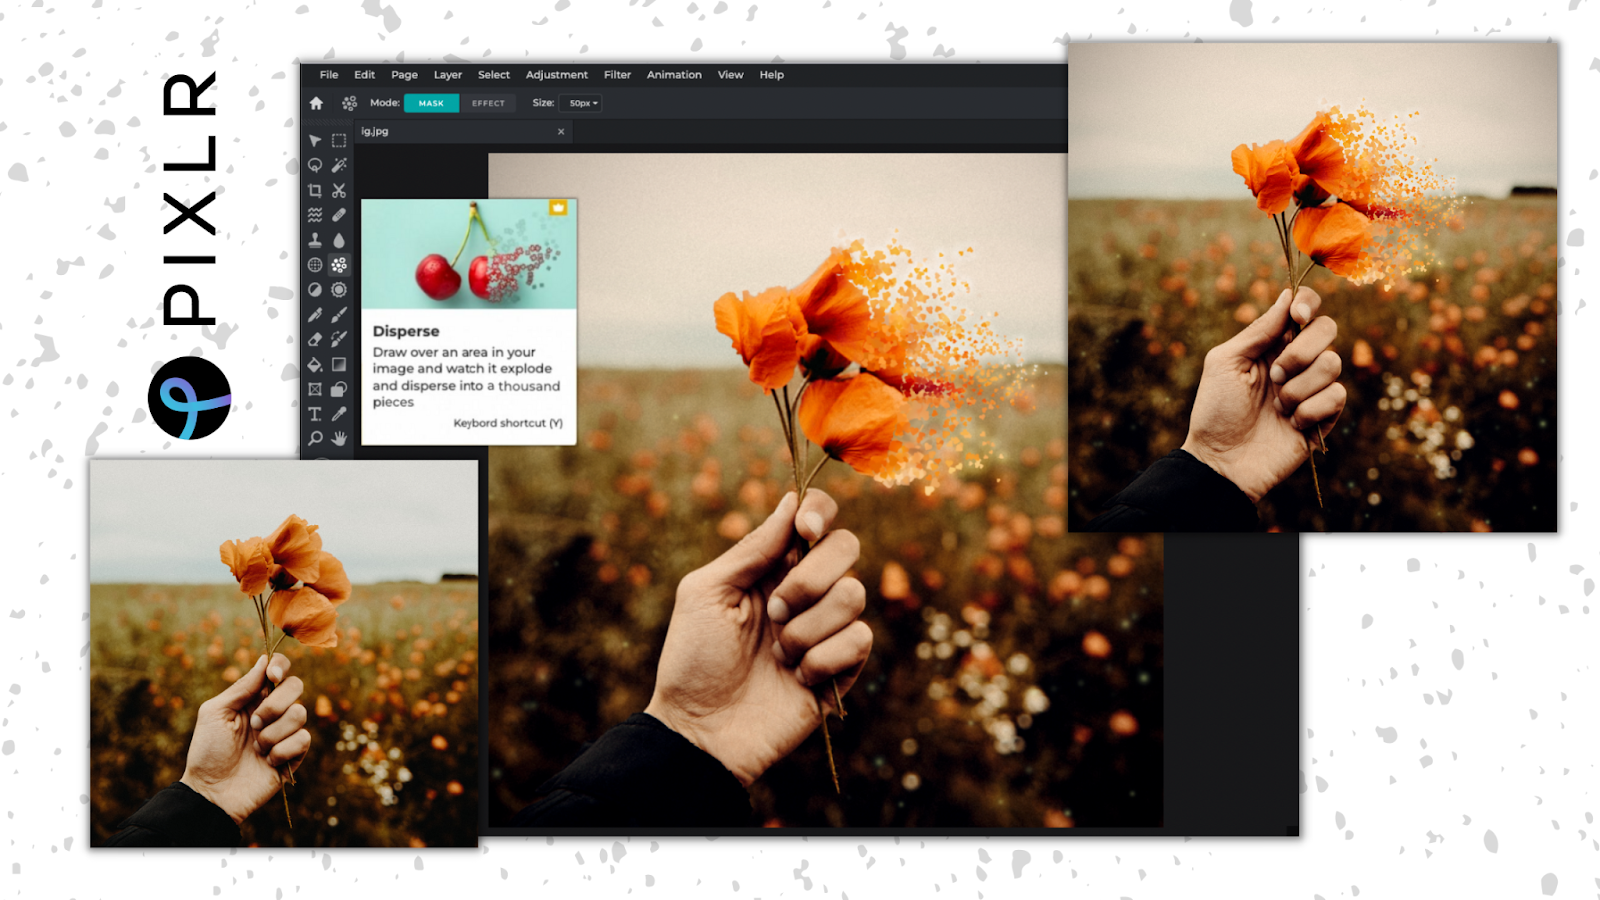Click the Pixlr round logo
The height and width of the screenshot is (900, 1600).
(189, 398)
